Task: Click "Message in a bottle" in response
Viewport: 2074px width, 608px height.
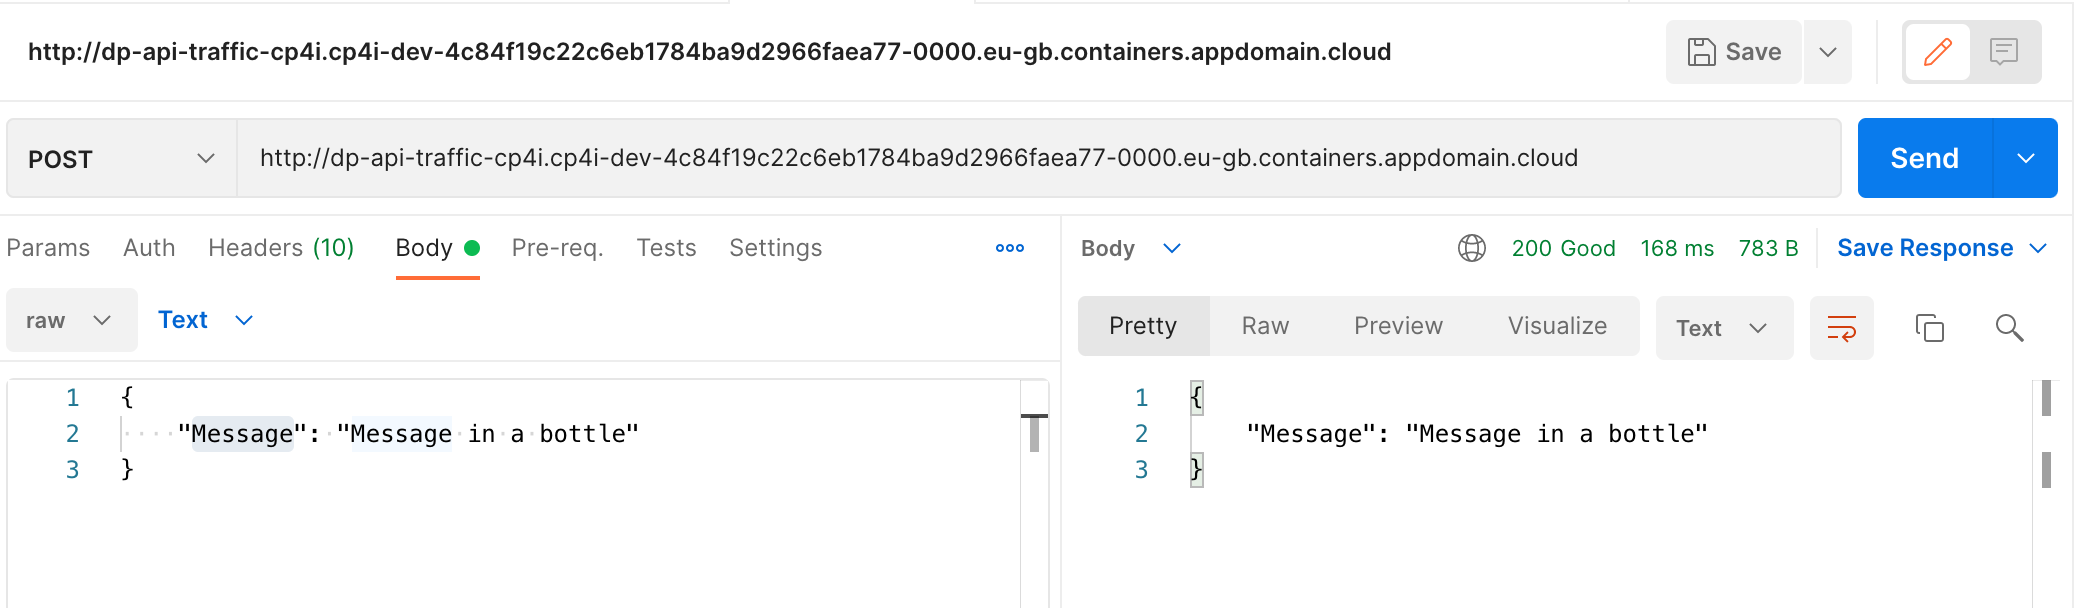Action: (x=1557, y=434)
